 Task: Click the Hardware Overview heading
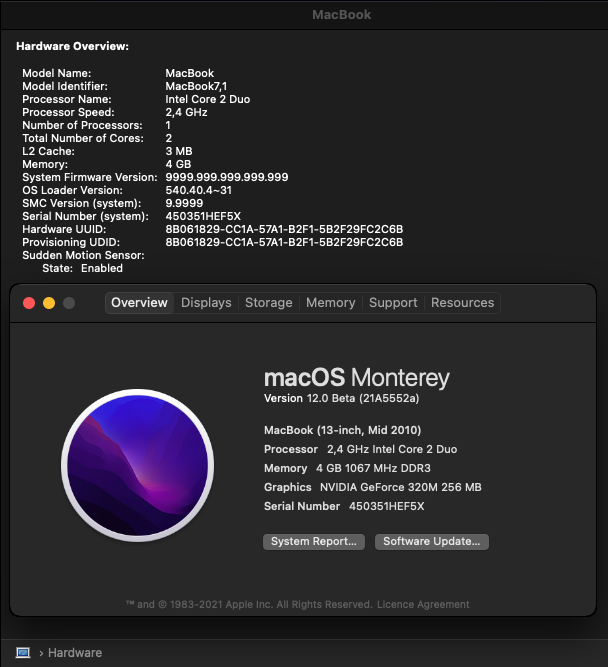click(x=72, y=46)
